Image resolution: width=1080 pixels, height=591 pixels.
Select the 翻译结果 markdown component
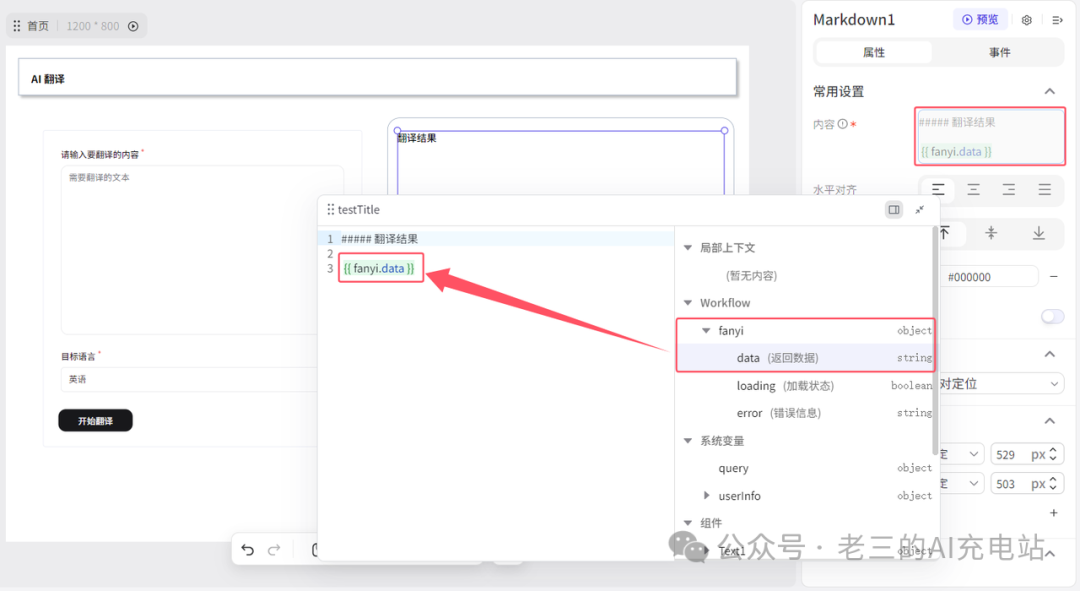click(x=561, y=163)
